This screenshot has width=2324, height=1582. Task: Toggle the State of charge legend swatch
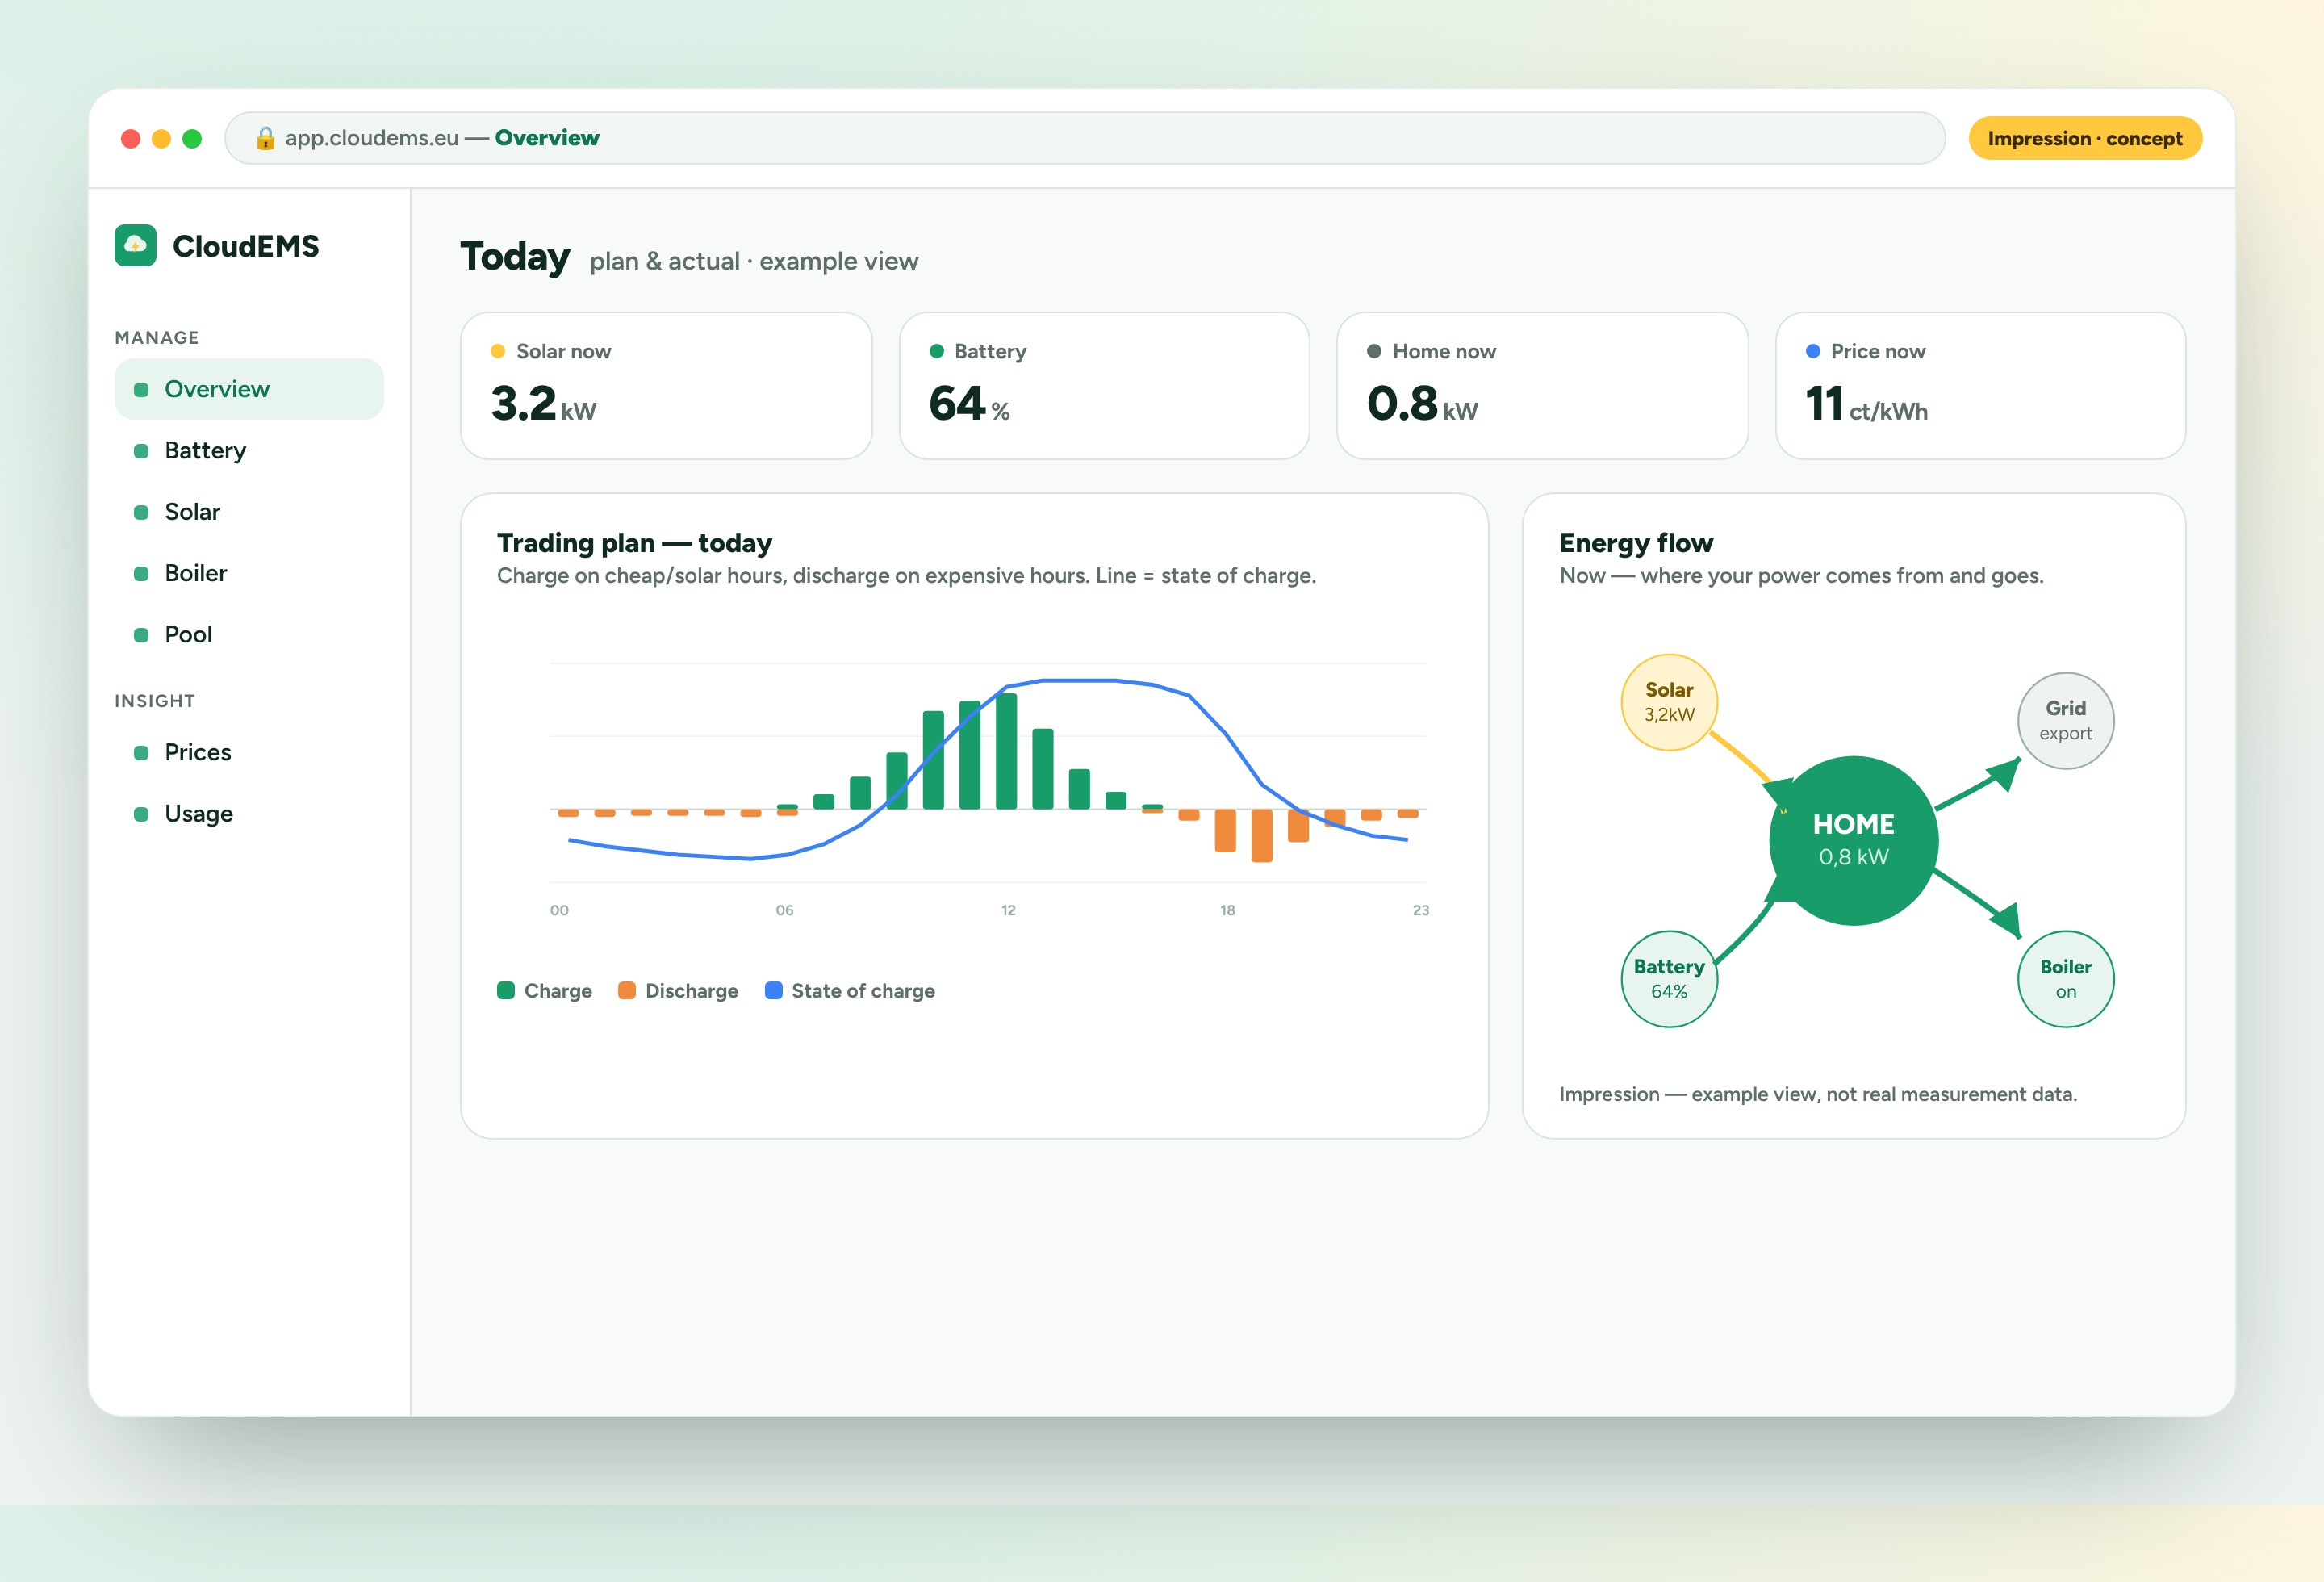[x=773, y=990]
